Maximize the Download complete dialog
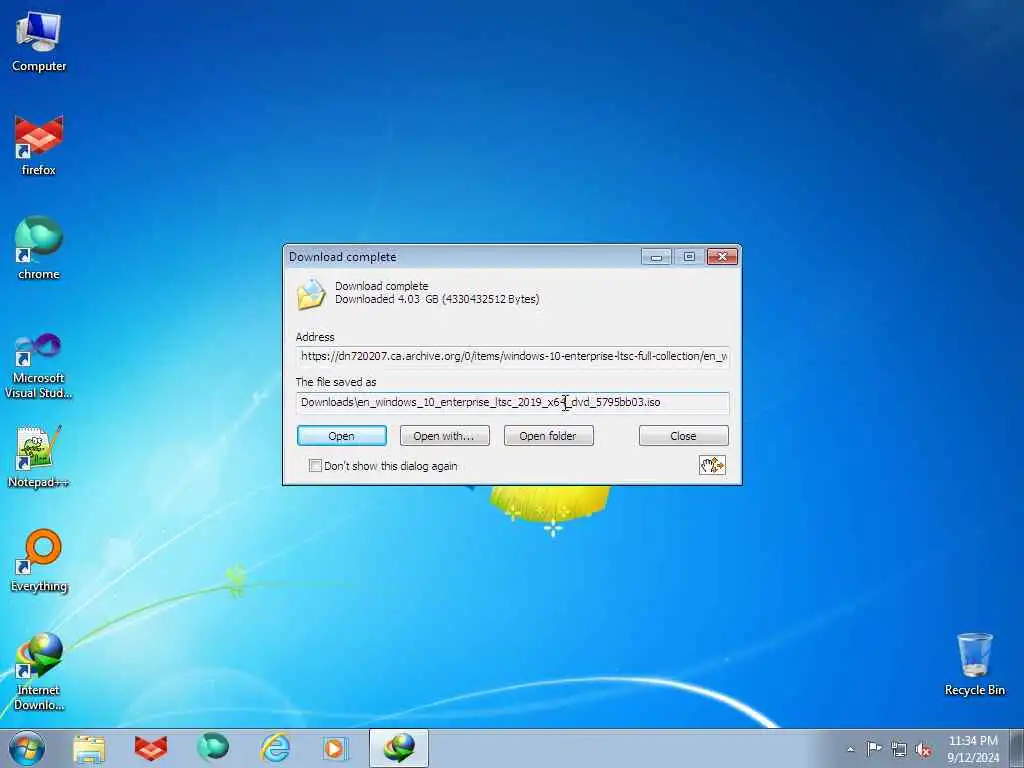The width and height of the screenshot is (1024, 768). click(689, 257)
